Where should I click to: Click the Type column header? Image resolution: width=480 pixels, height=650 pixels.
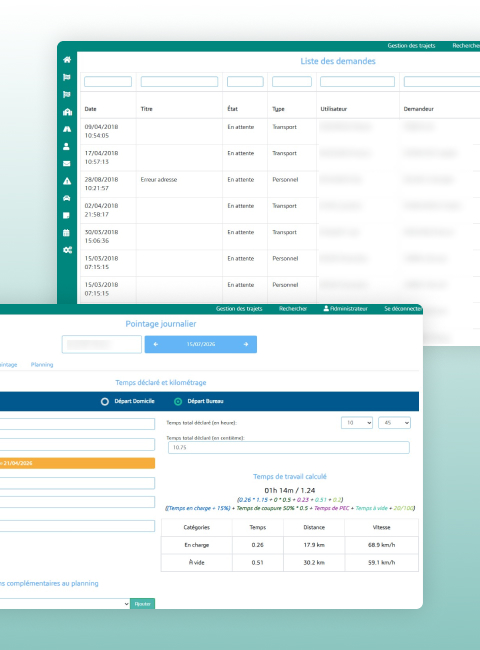point(278,109)
